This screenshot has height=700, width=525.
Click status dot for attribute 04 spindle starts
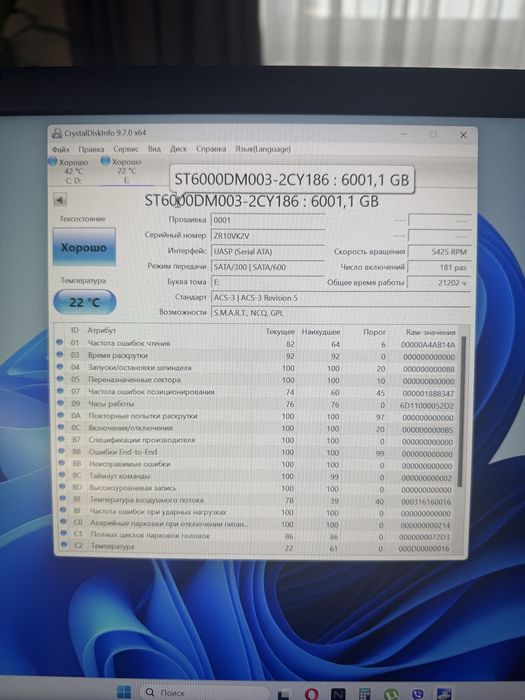pyautogui.click(x=60, y=367)
